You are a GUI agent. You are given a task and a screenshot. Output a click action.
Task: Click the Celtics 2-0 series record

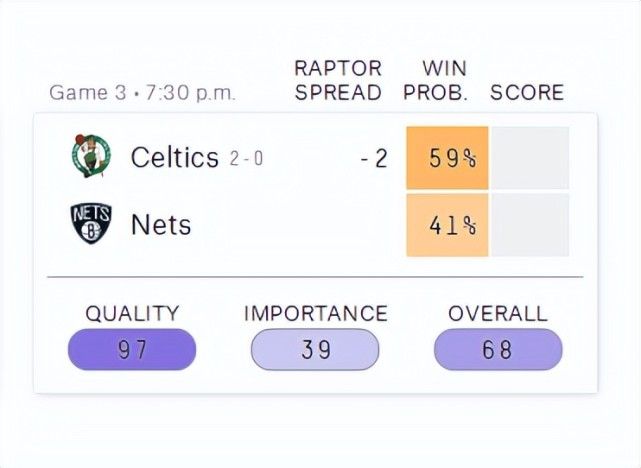pyautogui.click(x=246, y=159)
